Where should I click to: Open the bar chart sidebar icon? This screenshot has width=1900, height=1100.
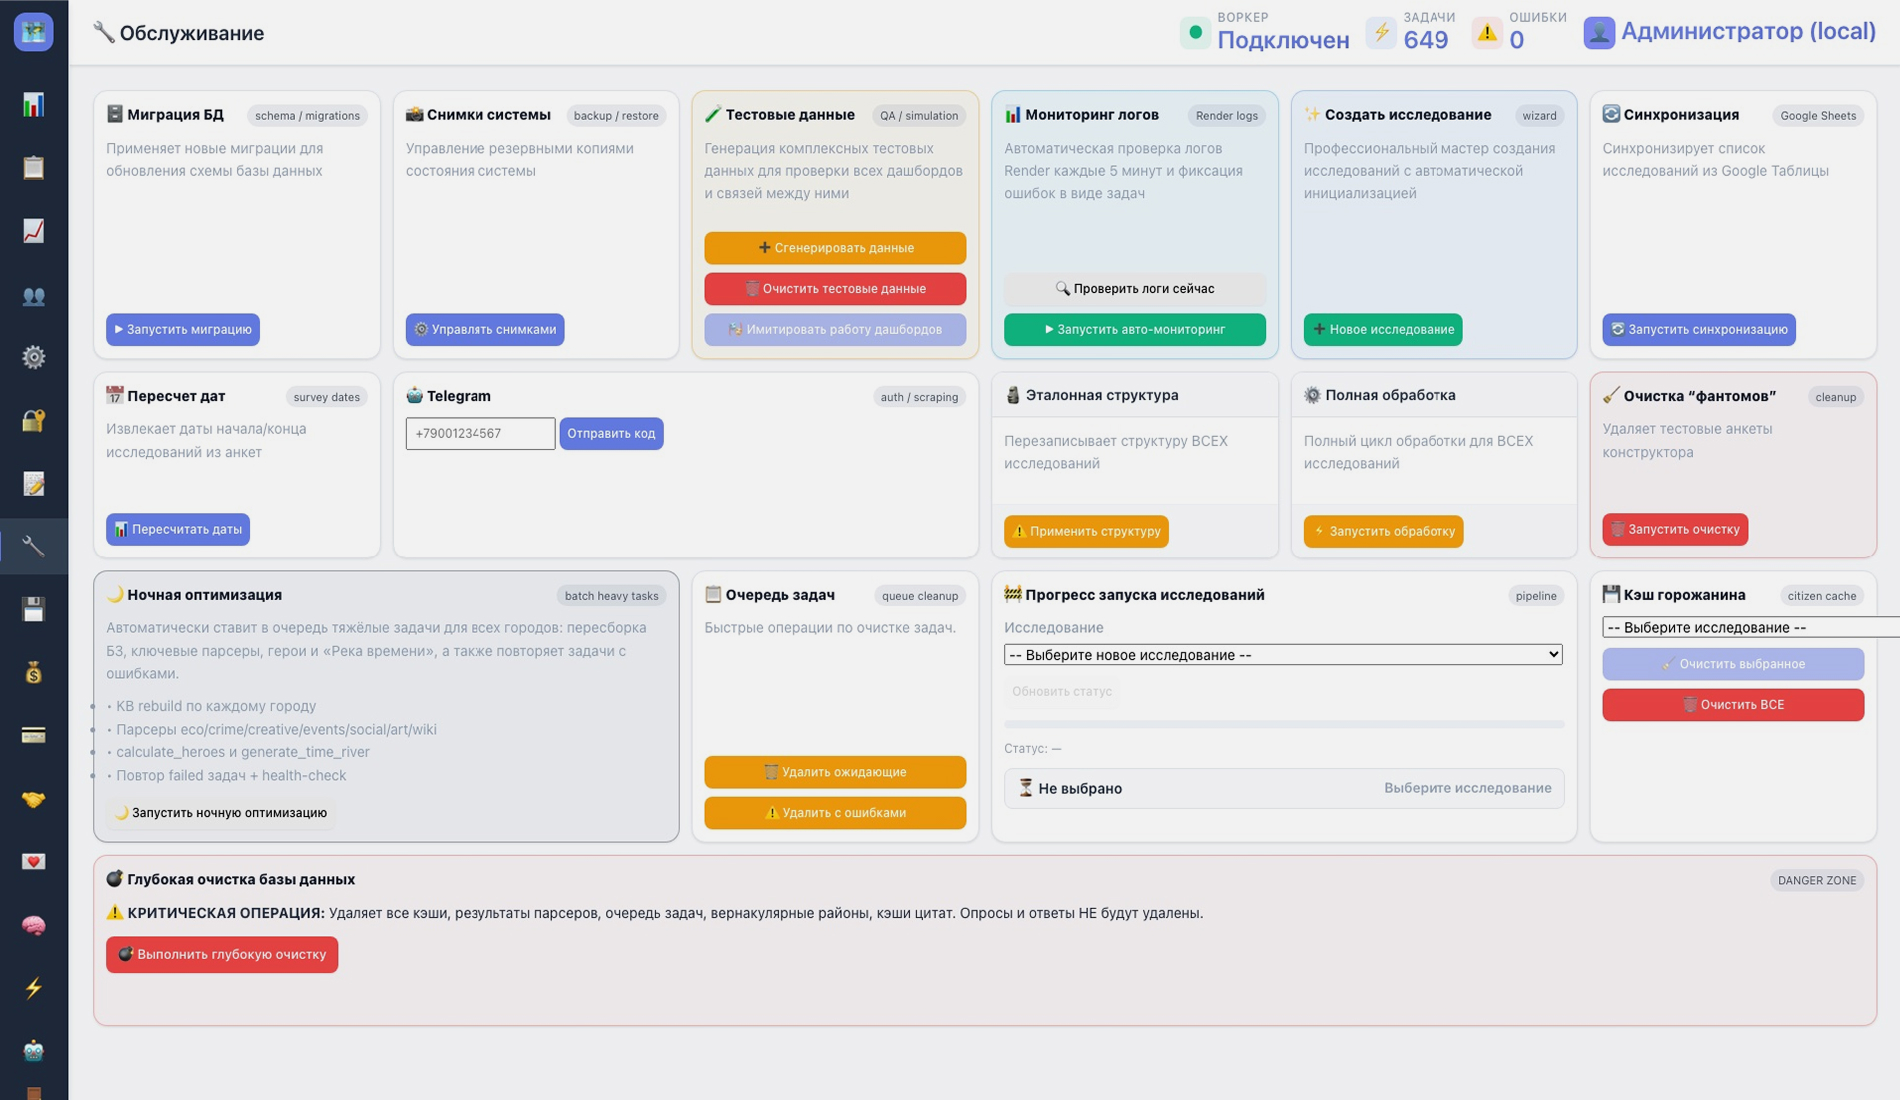point(33,105)
